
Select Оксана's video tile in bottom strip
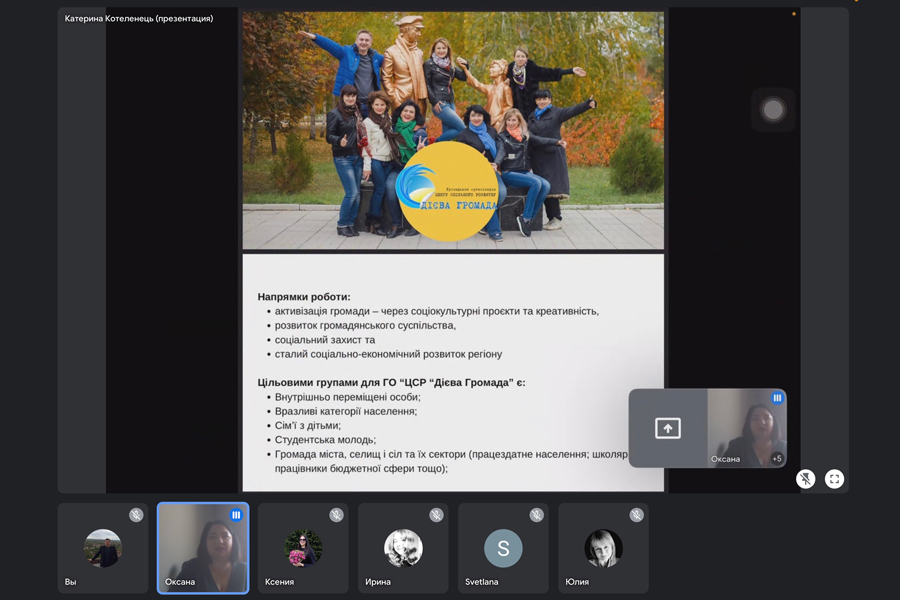pyautogui.click(x=203, y=550)
